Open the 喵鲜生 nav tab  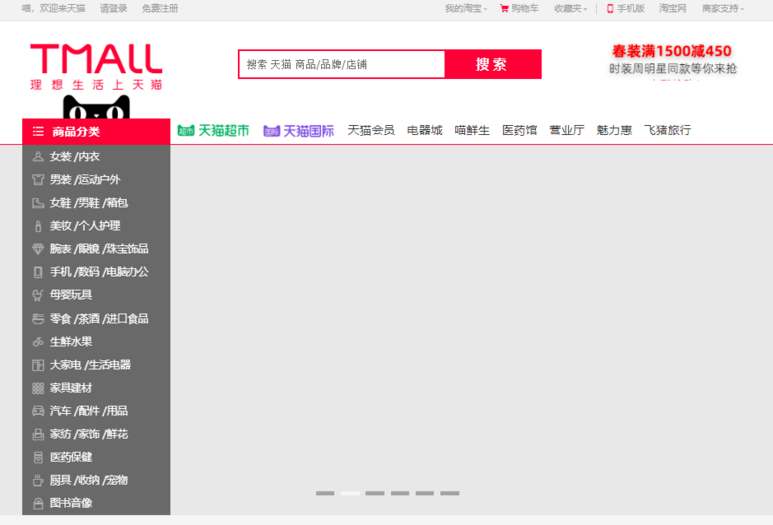tap(472, 131)
